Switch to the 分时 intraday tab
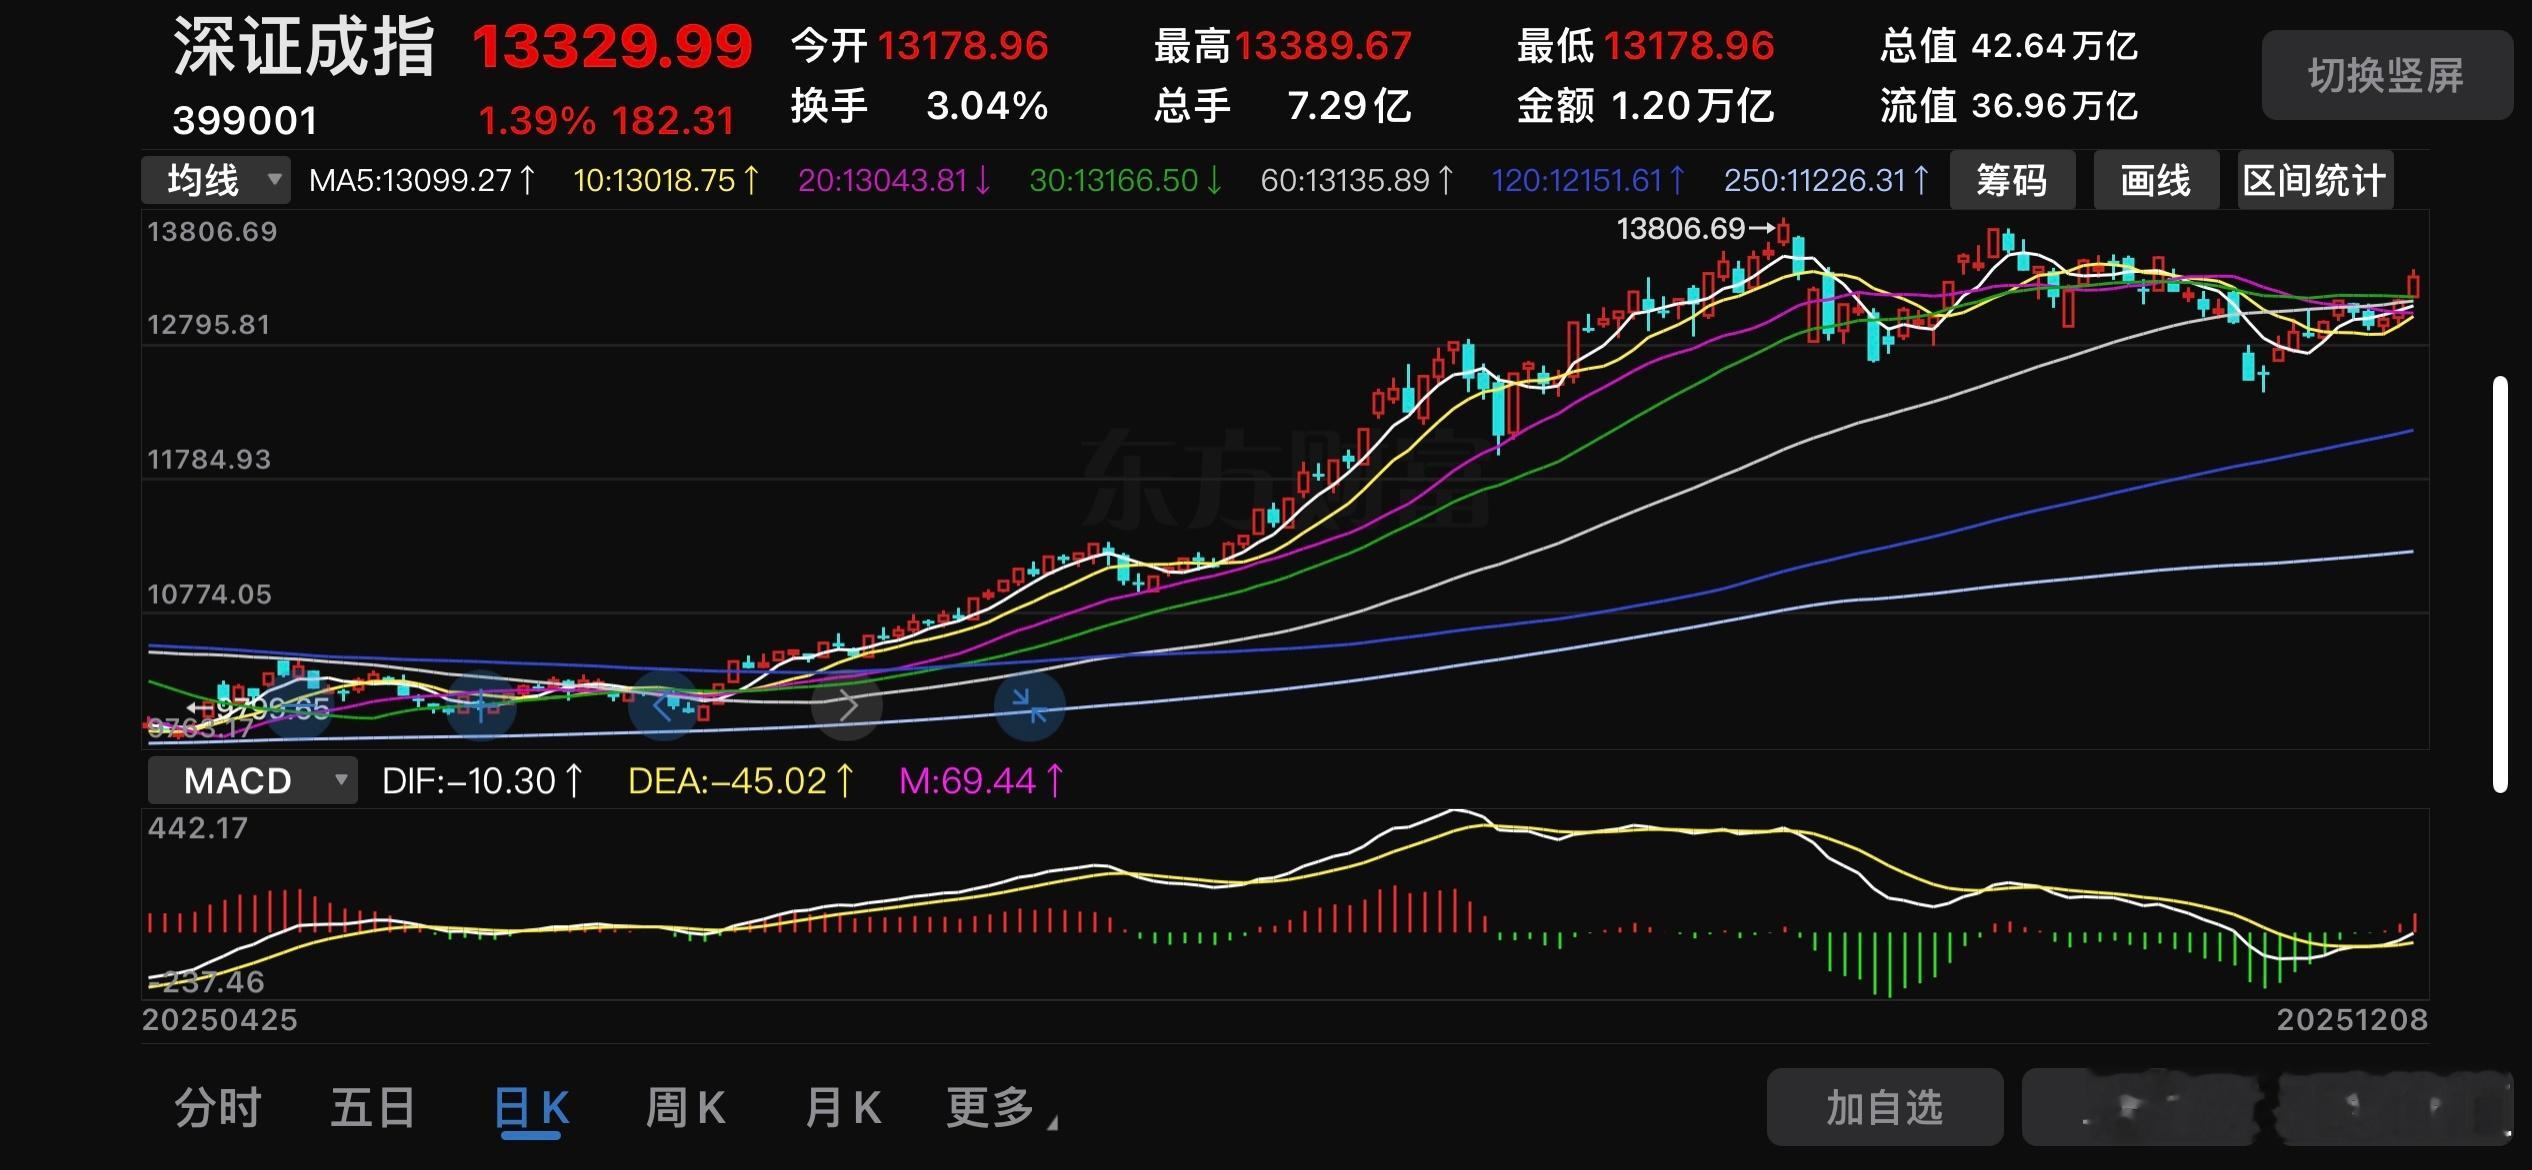 (218, 1108)
